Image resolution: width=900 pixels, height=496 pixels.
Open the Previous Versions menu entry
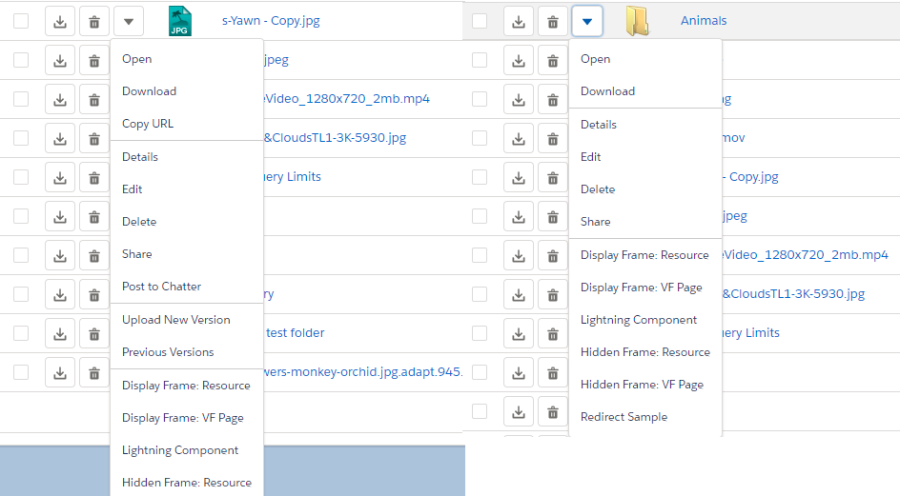tap(167, 352)
